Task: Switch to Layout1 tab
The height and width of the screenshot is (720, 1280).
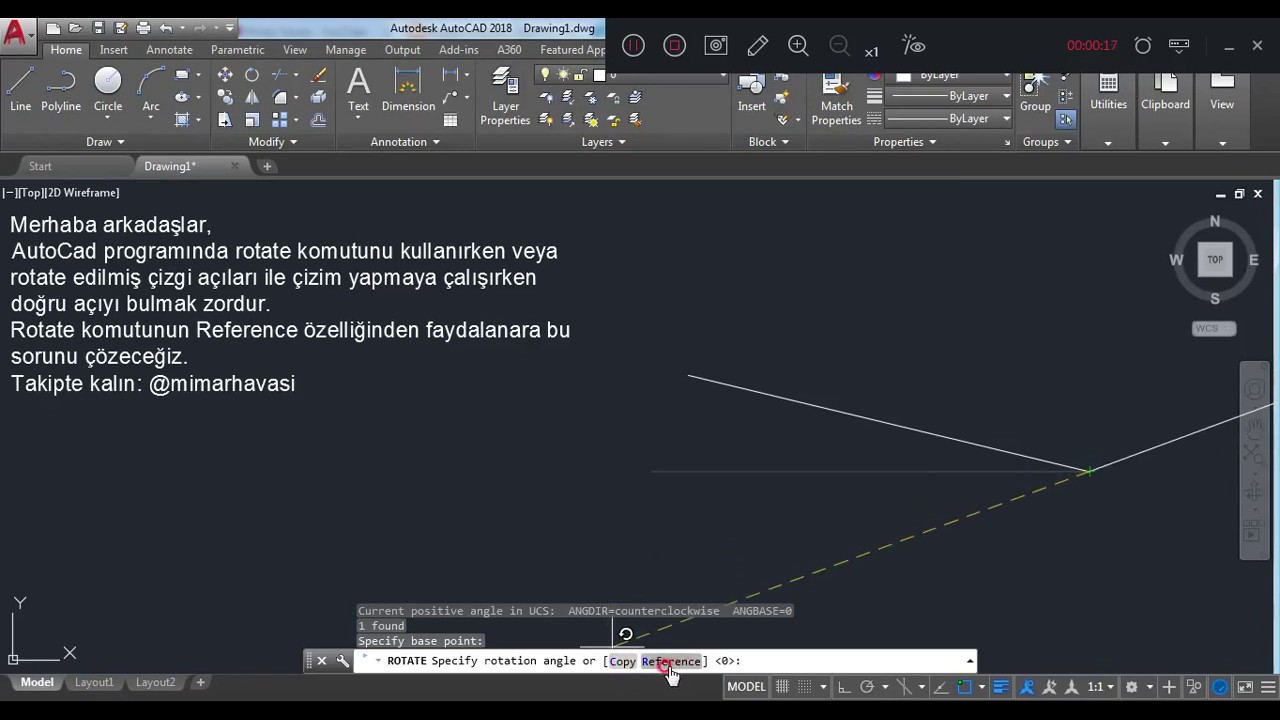Action: coord(94,682)
